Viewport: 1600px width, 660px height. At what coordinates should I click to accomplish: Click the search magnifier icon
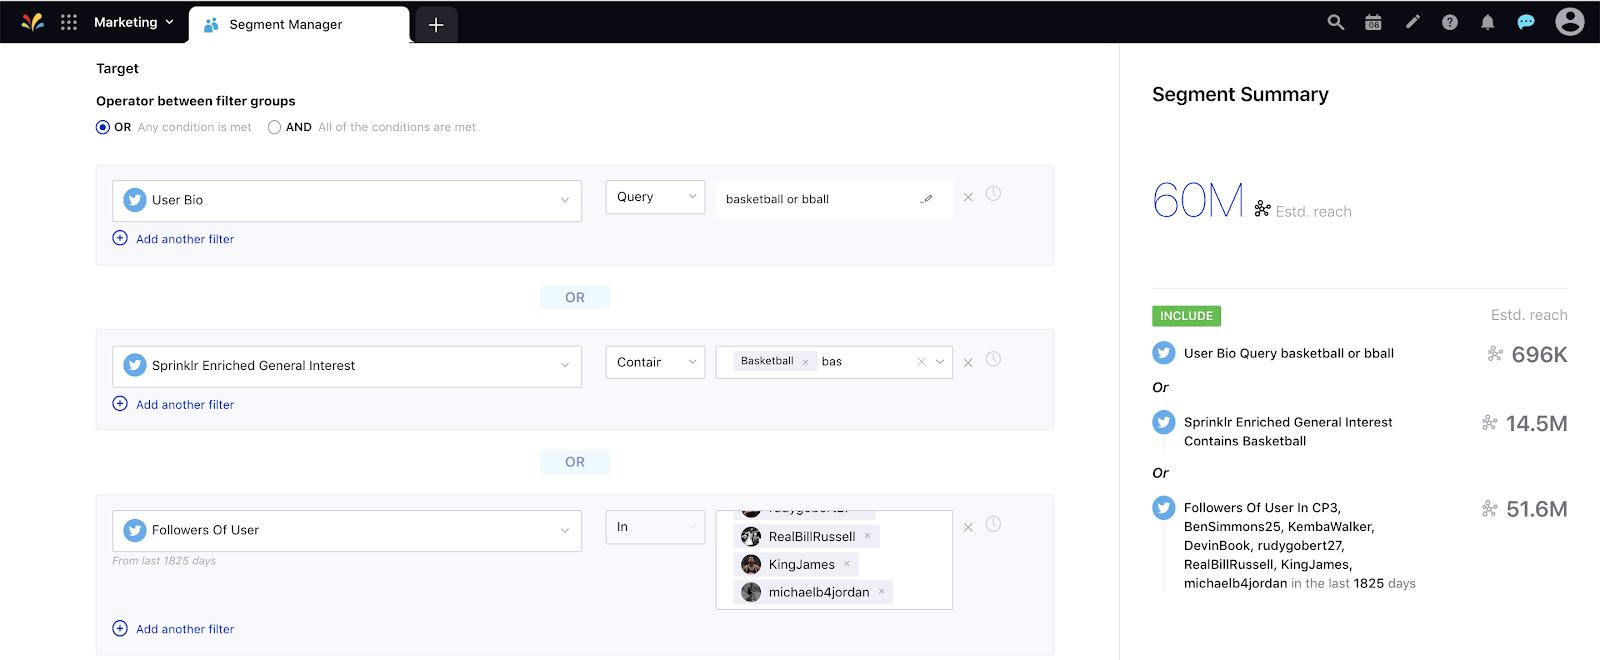(1335, 22)
